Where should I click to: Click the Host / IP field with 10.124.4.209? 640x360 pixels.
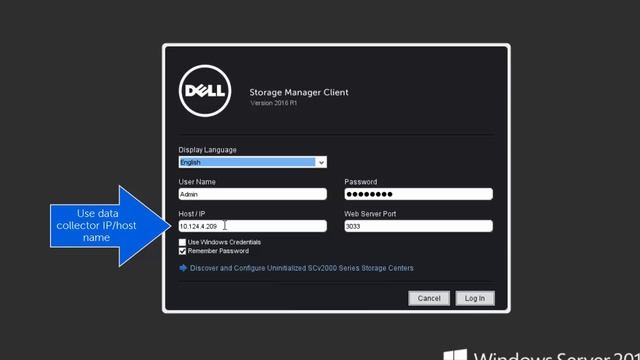253,226
